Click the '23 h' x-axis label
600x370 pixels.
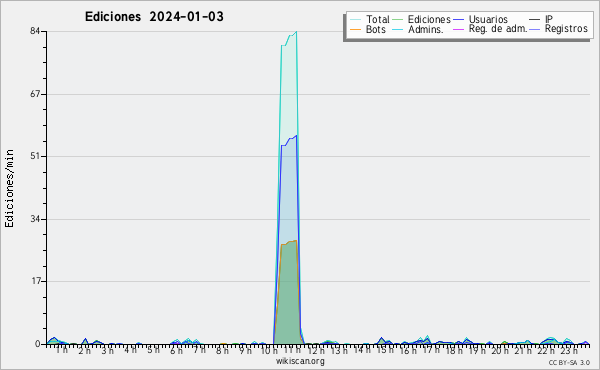click(x=569, y=350)
